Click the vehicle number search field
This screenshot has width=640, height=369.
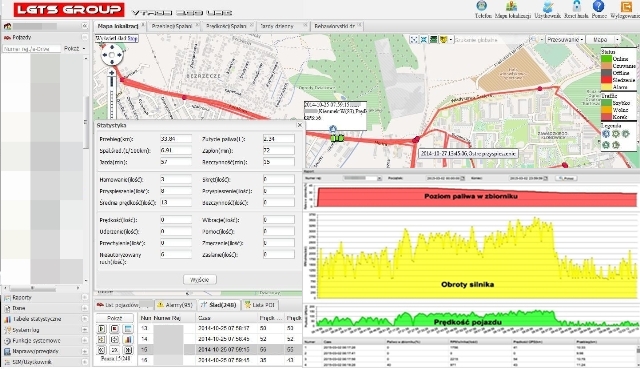pyautogui.click(x=31, y=49)
